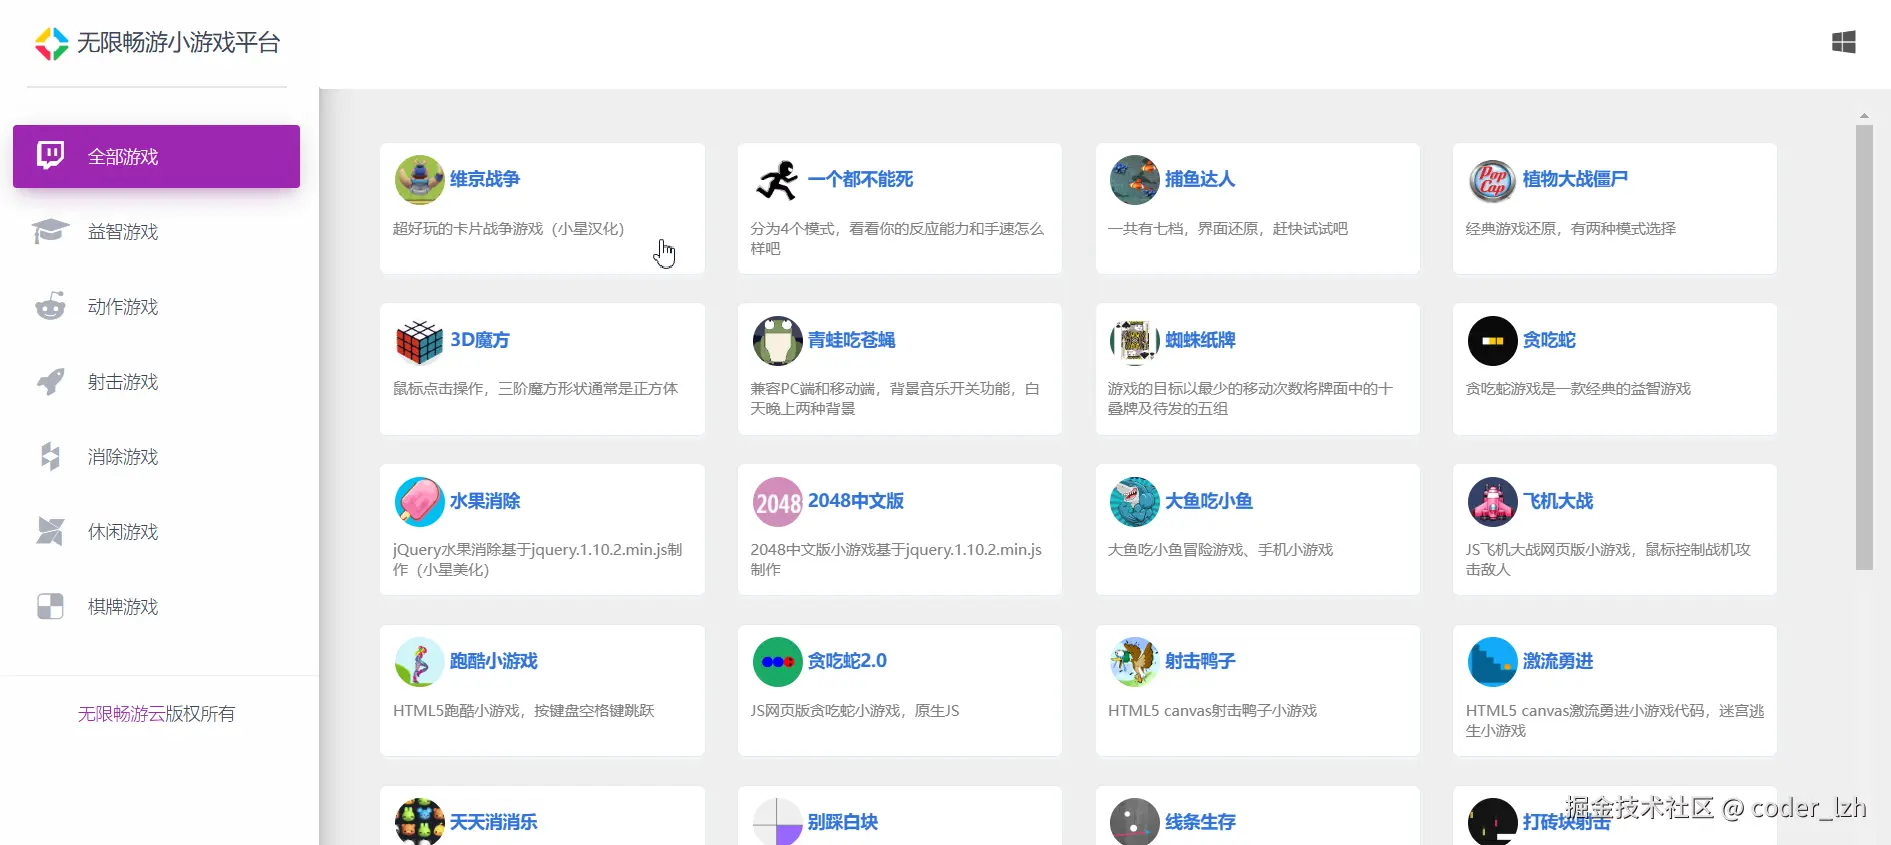
Task: Open the 跑酷小游戏 title link
Action: tap(494, 661)
